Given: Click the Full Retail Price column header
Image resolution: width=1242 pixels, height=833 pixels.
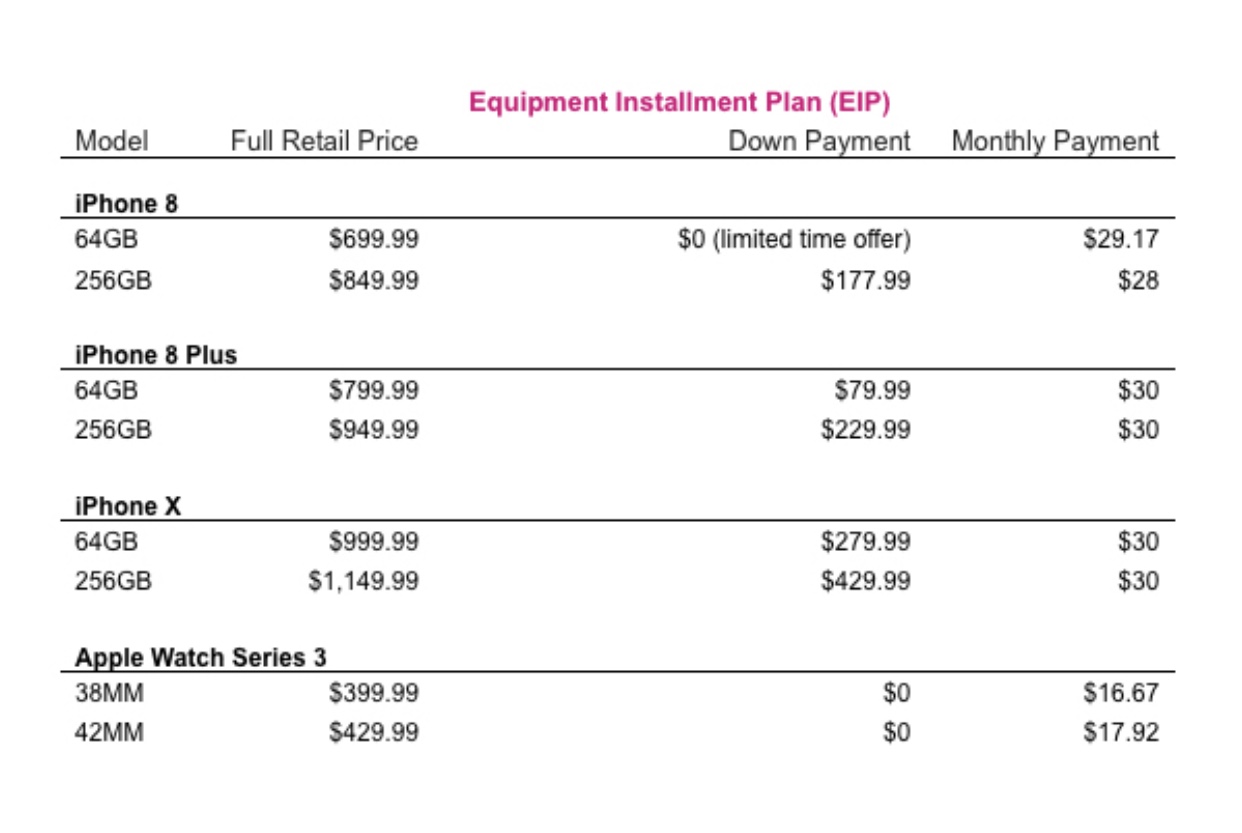Looking at the screenshot, I should point(324,141).
